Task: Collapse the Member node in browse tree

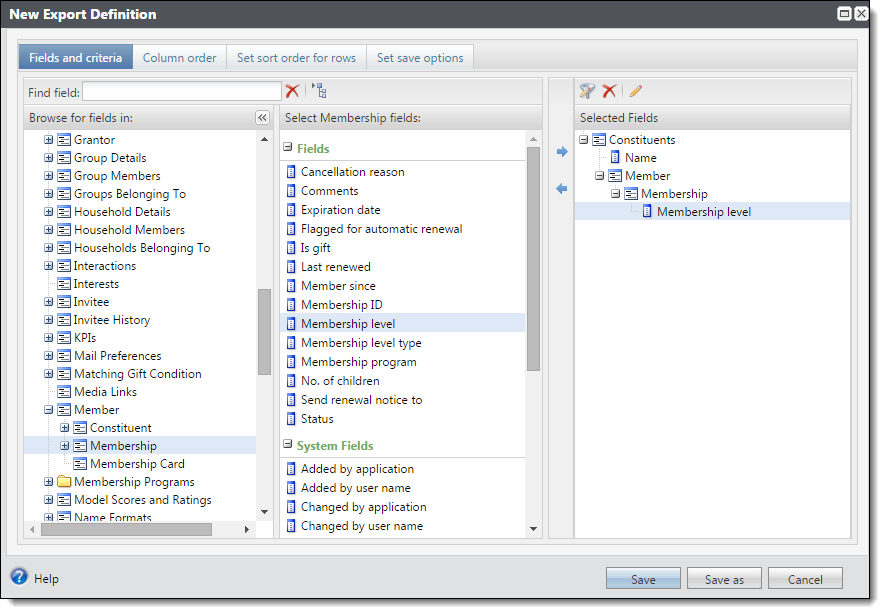Action: tap(49, 410)
